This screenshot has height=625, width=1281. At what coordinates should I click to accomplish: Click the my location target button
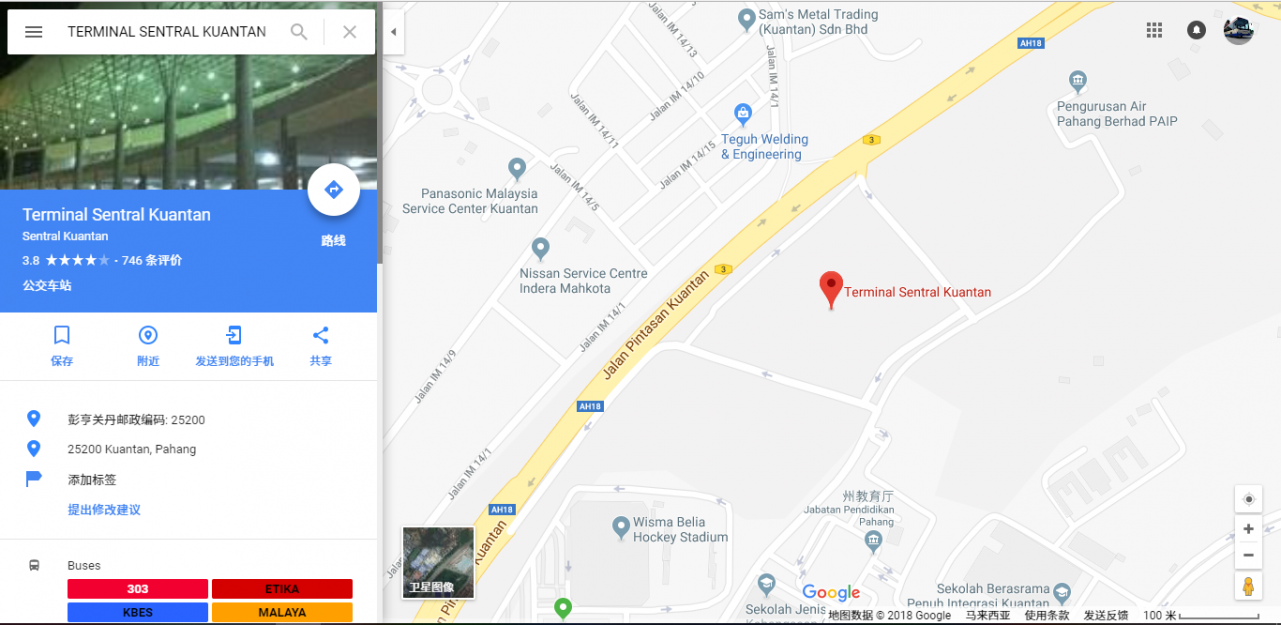pyautogui.click(x=1248, y=499)
